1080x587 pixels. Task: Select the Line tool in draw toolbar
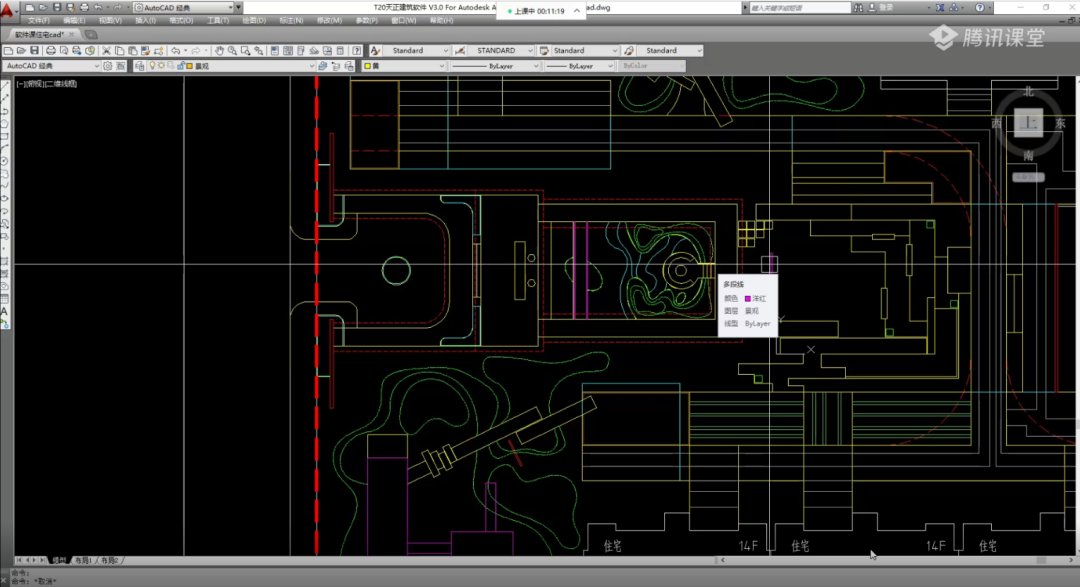click(x=5, y=86)
